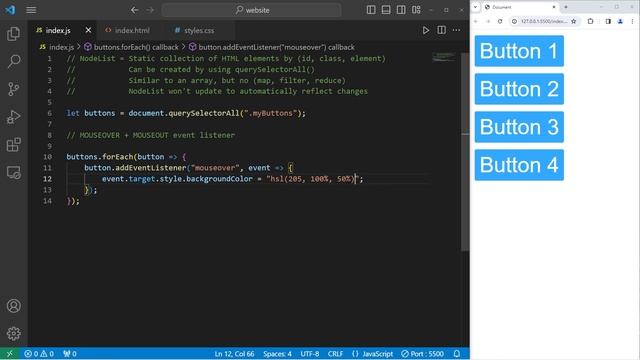Screen dimensions: 640x360
Task: Open the Manage settings gear
Action: (x=13, y=333)
